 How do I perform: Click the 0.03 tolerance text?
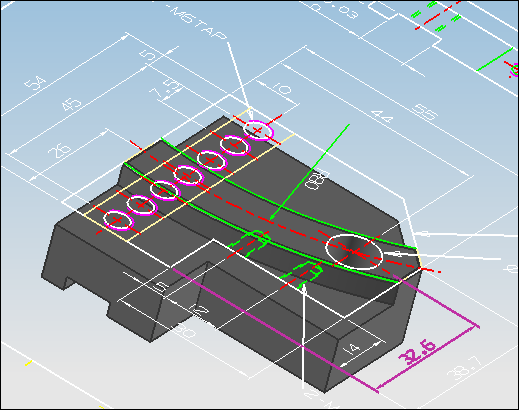coord(340,9)
